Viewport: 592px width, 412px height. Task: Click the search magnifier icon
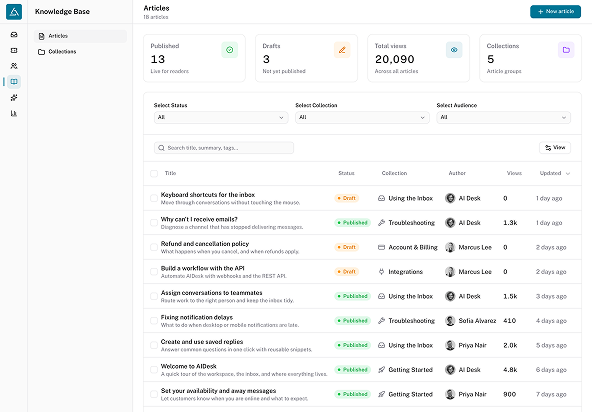(x=162, y=148)
